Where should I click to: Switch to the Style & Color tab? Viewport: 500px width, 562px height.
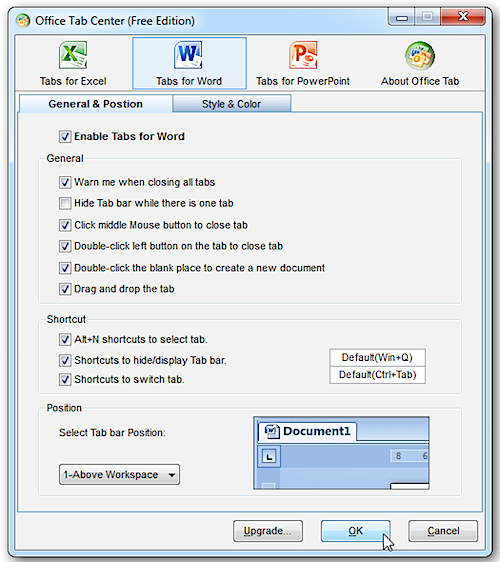232,104
